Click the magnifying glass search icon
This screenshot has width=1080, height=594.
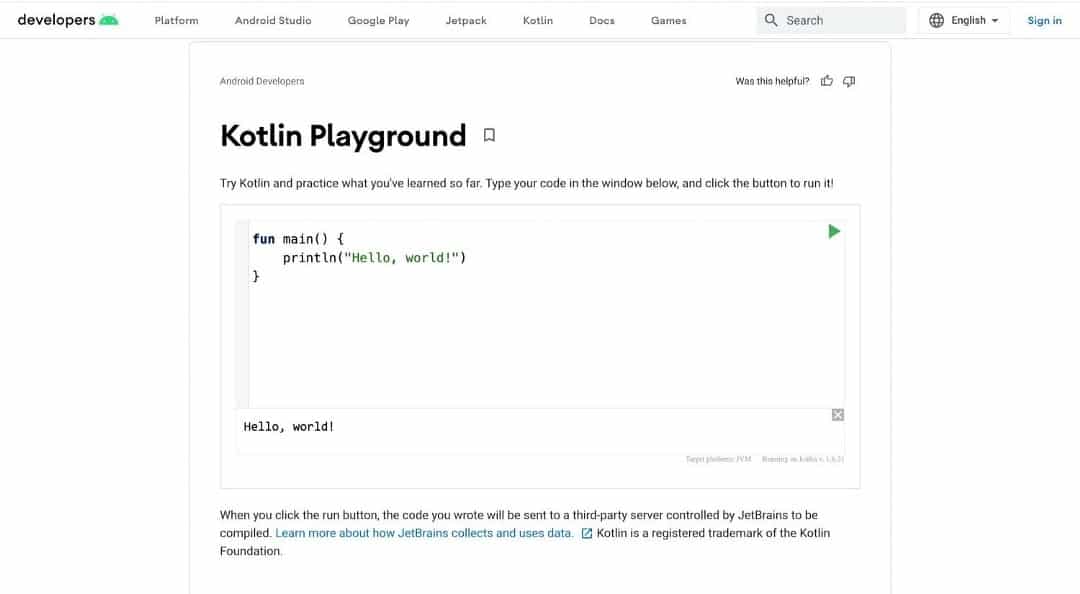pos(770,19)
